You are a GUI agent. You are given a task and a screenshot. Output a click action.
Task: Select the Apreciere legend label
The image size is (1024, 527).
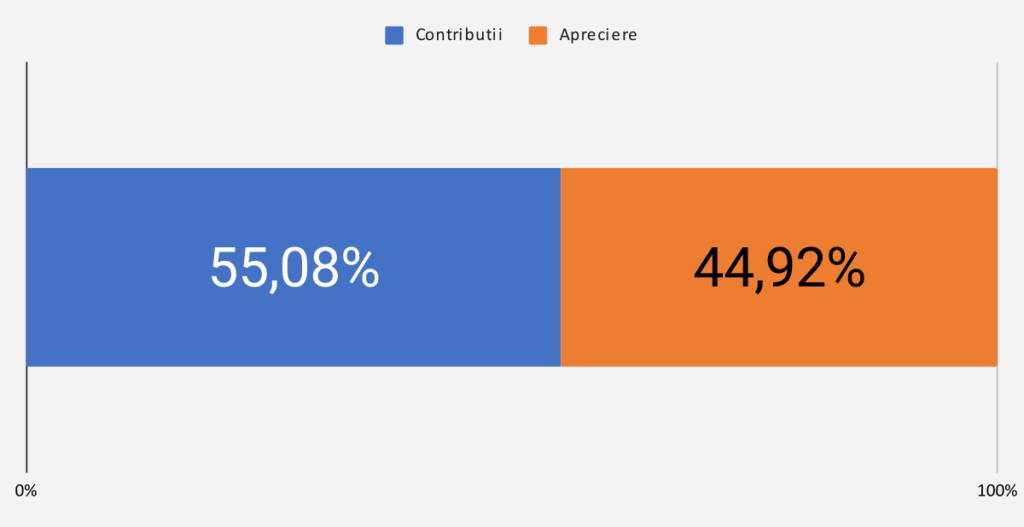click(x=598, y=35)
